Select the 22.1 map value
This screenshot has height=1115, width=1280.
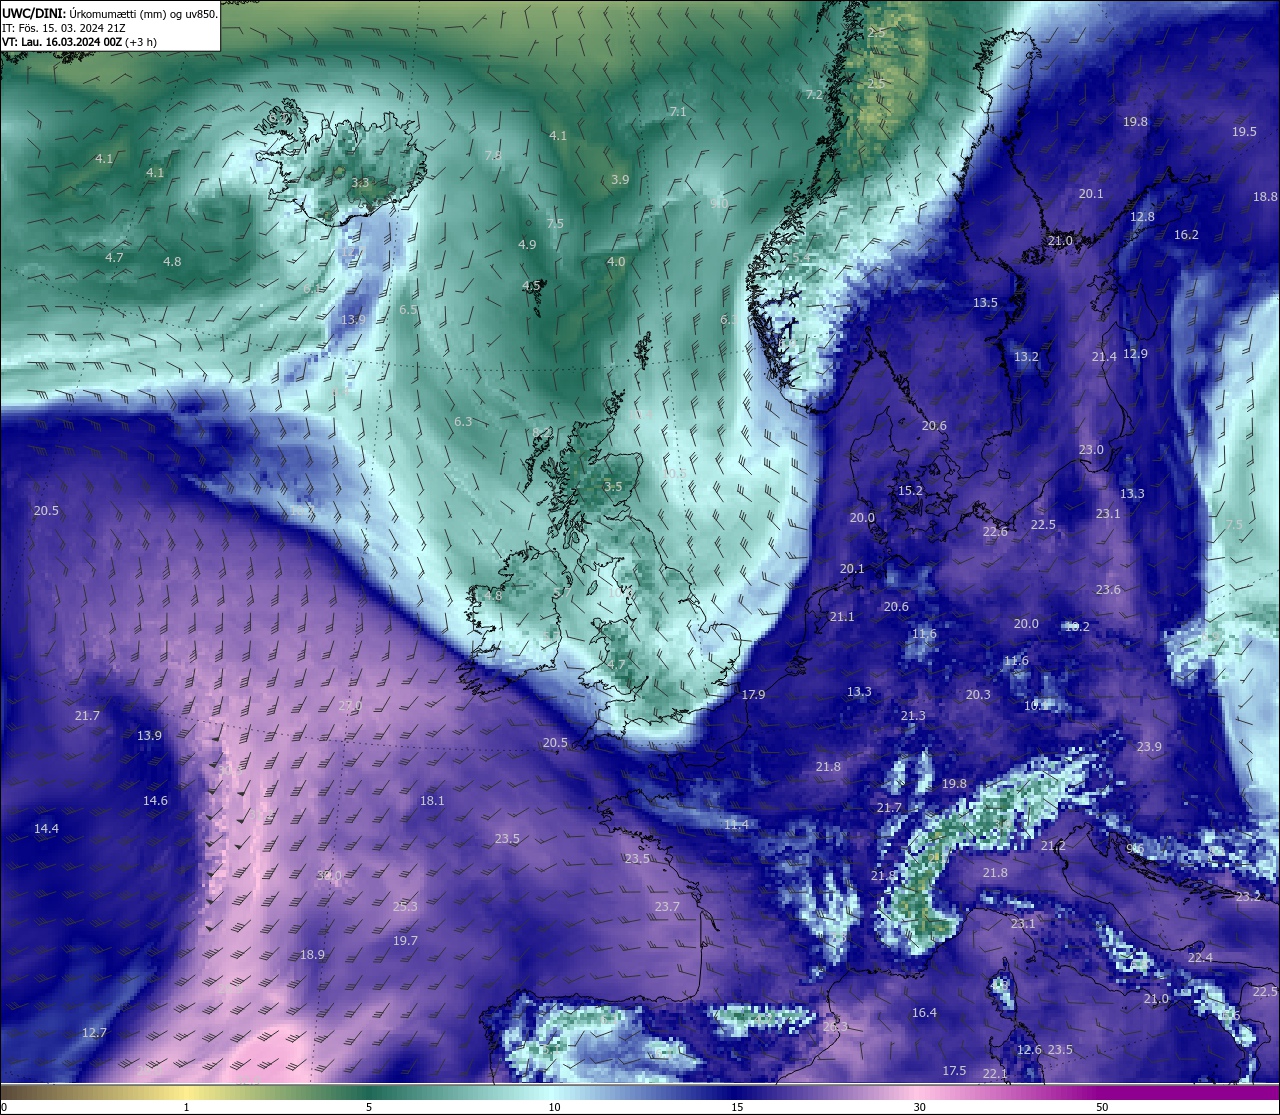(x=995, y=1074)
